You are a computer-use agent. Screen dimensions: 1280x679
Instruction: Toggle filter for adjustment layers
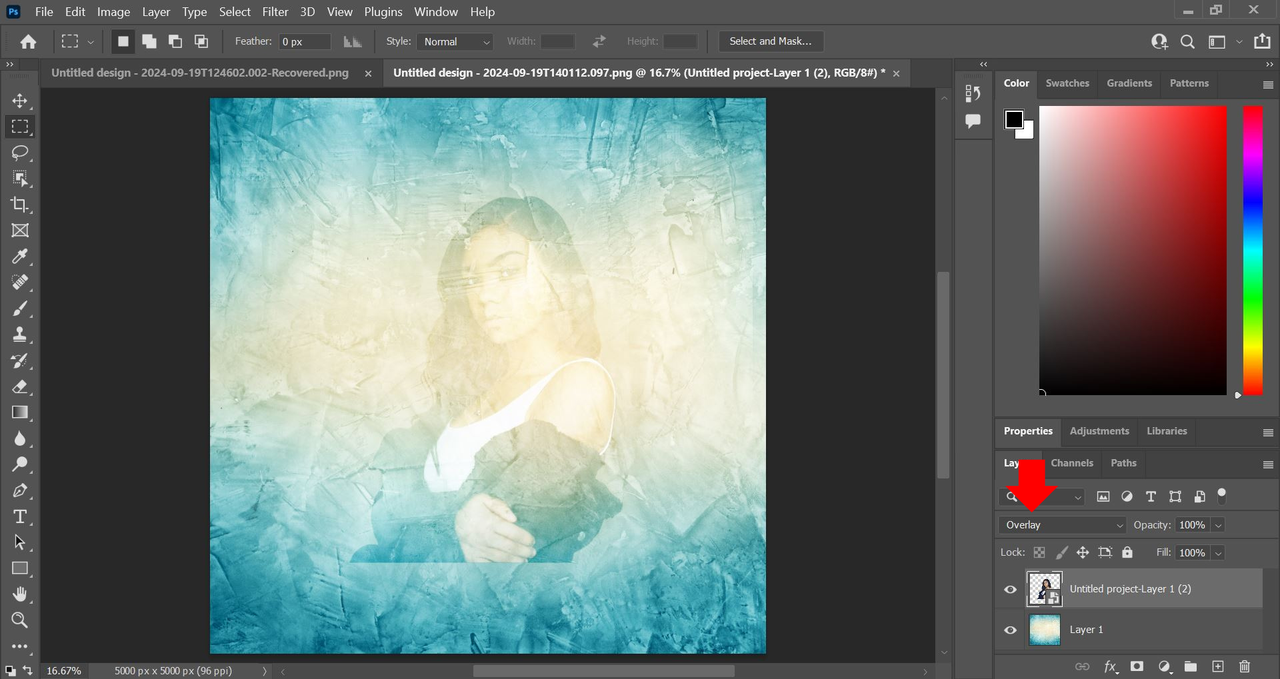1127,496
